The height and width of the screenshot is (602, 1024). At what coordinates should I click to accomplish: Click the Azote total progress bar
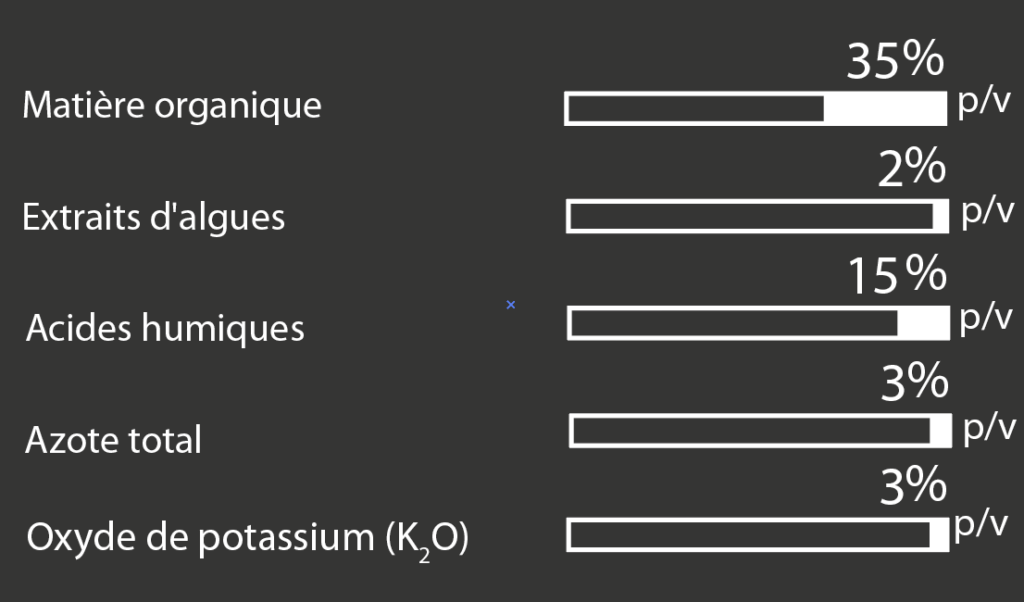point(760,431)
